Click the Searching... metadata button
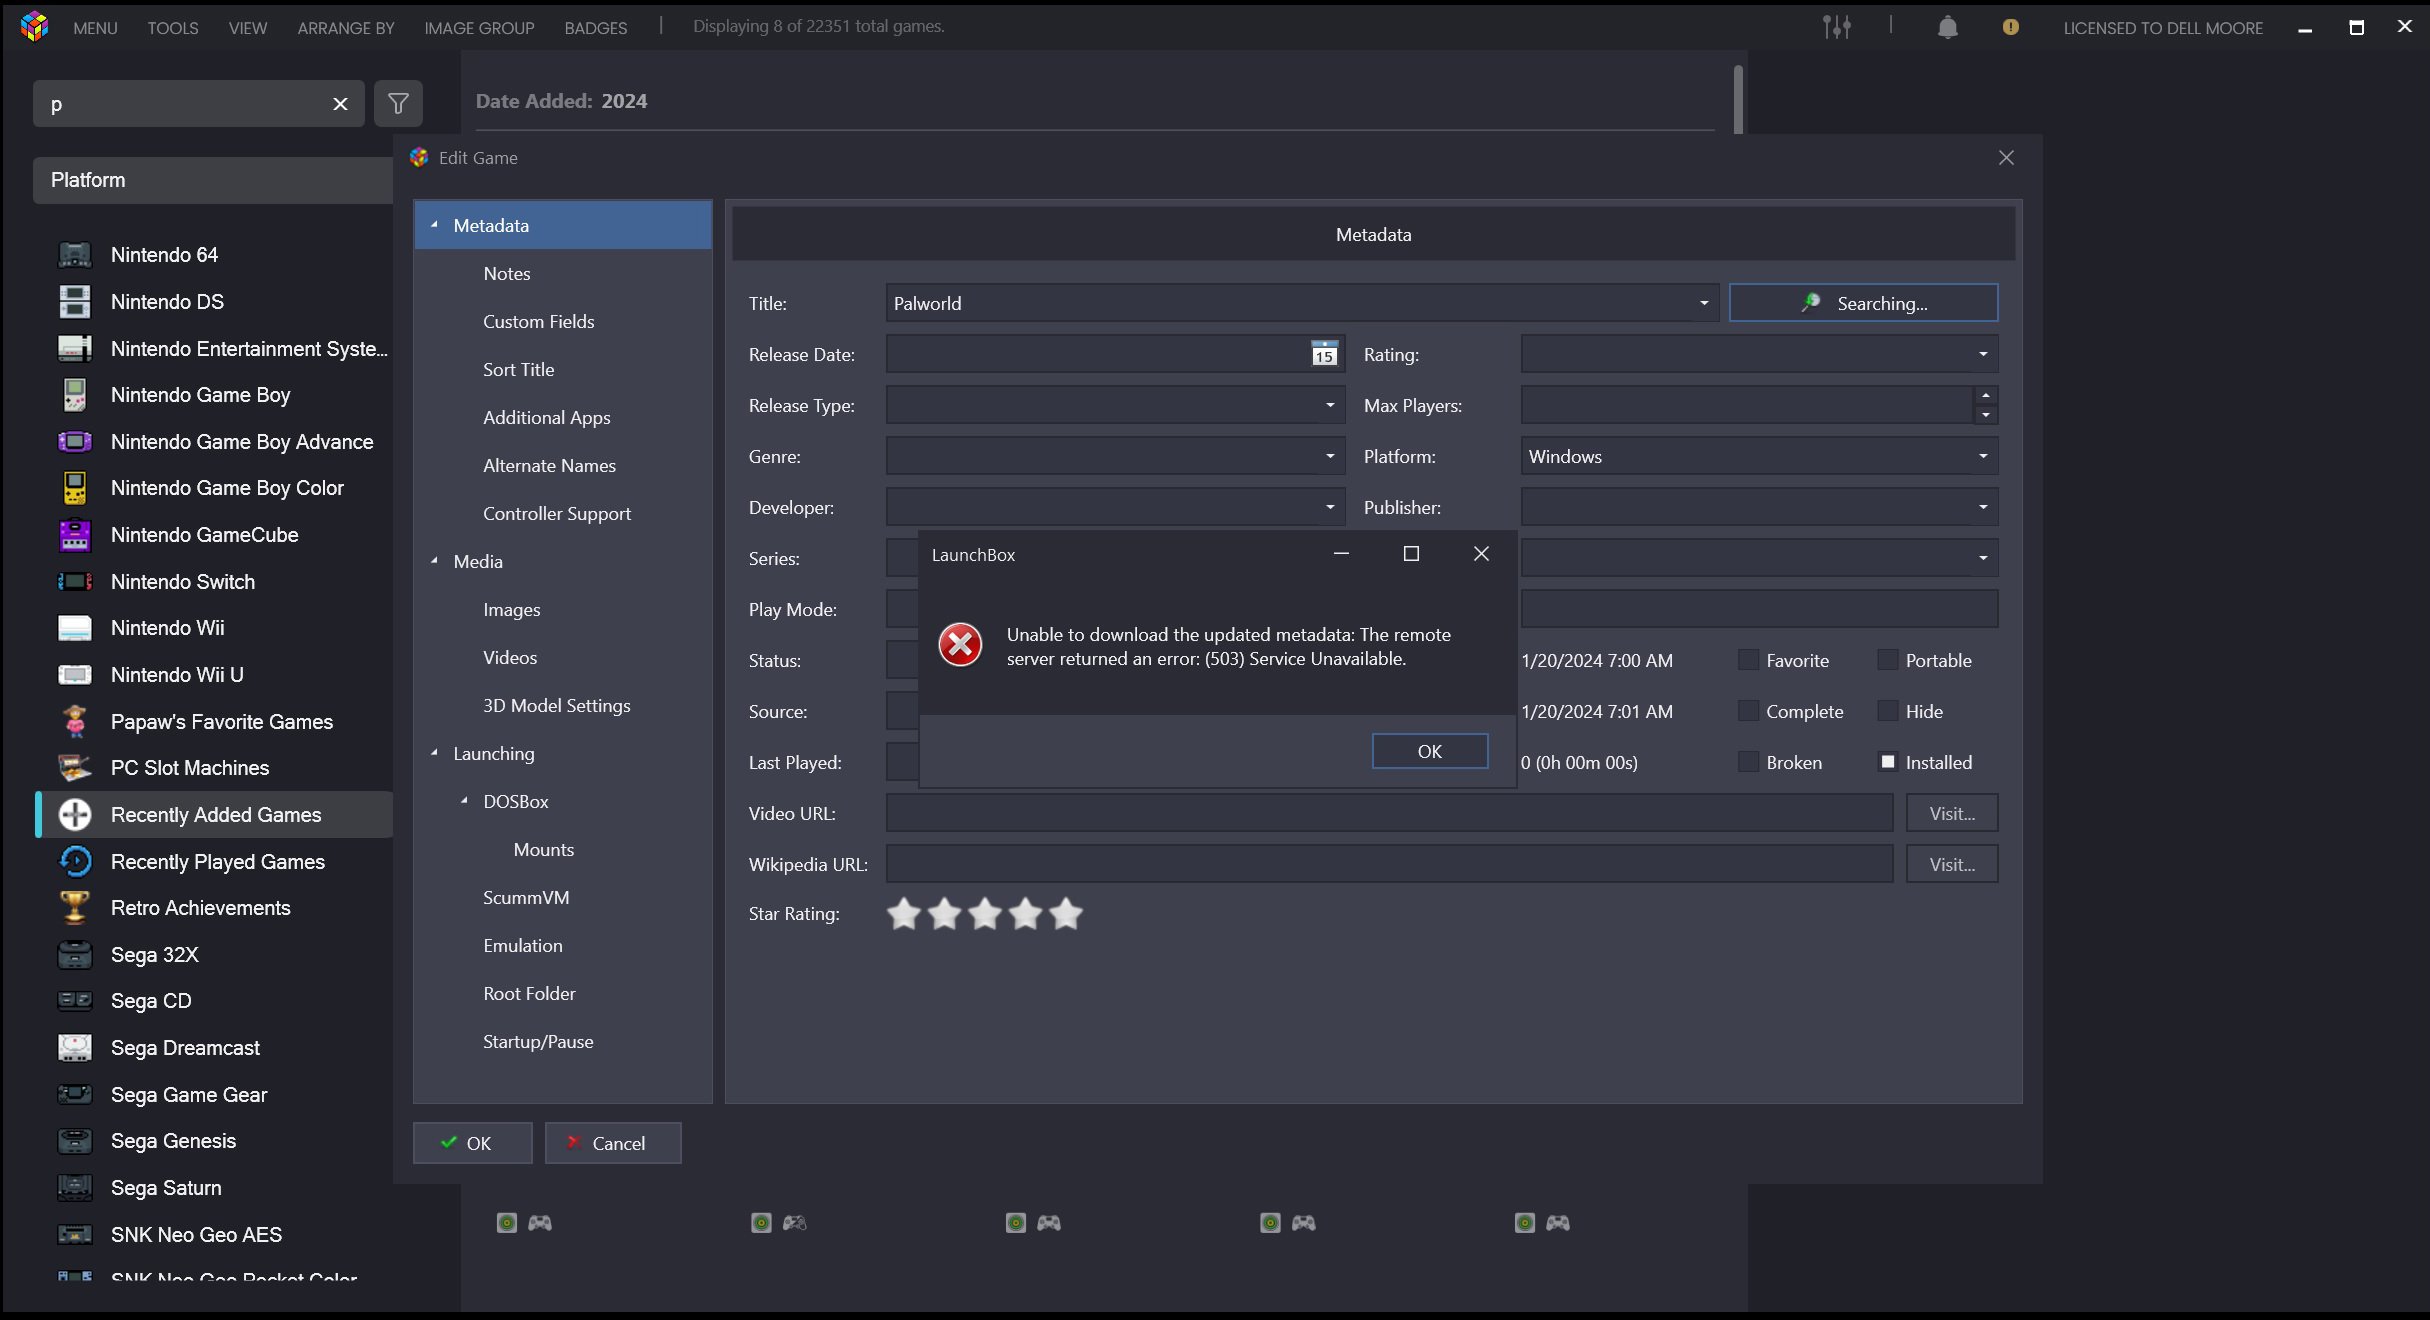 [1863, 303]
